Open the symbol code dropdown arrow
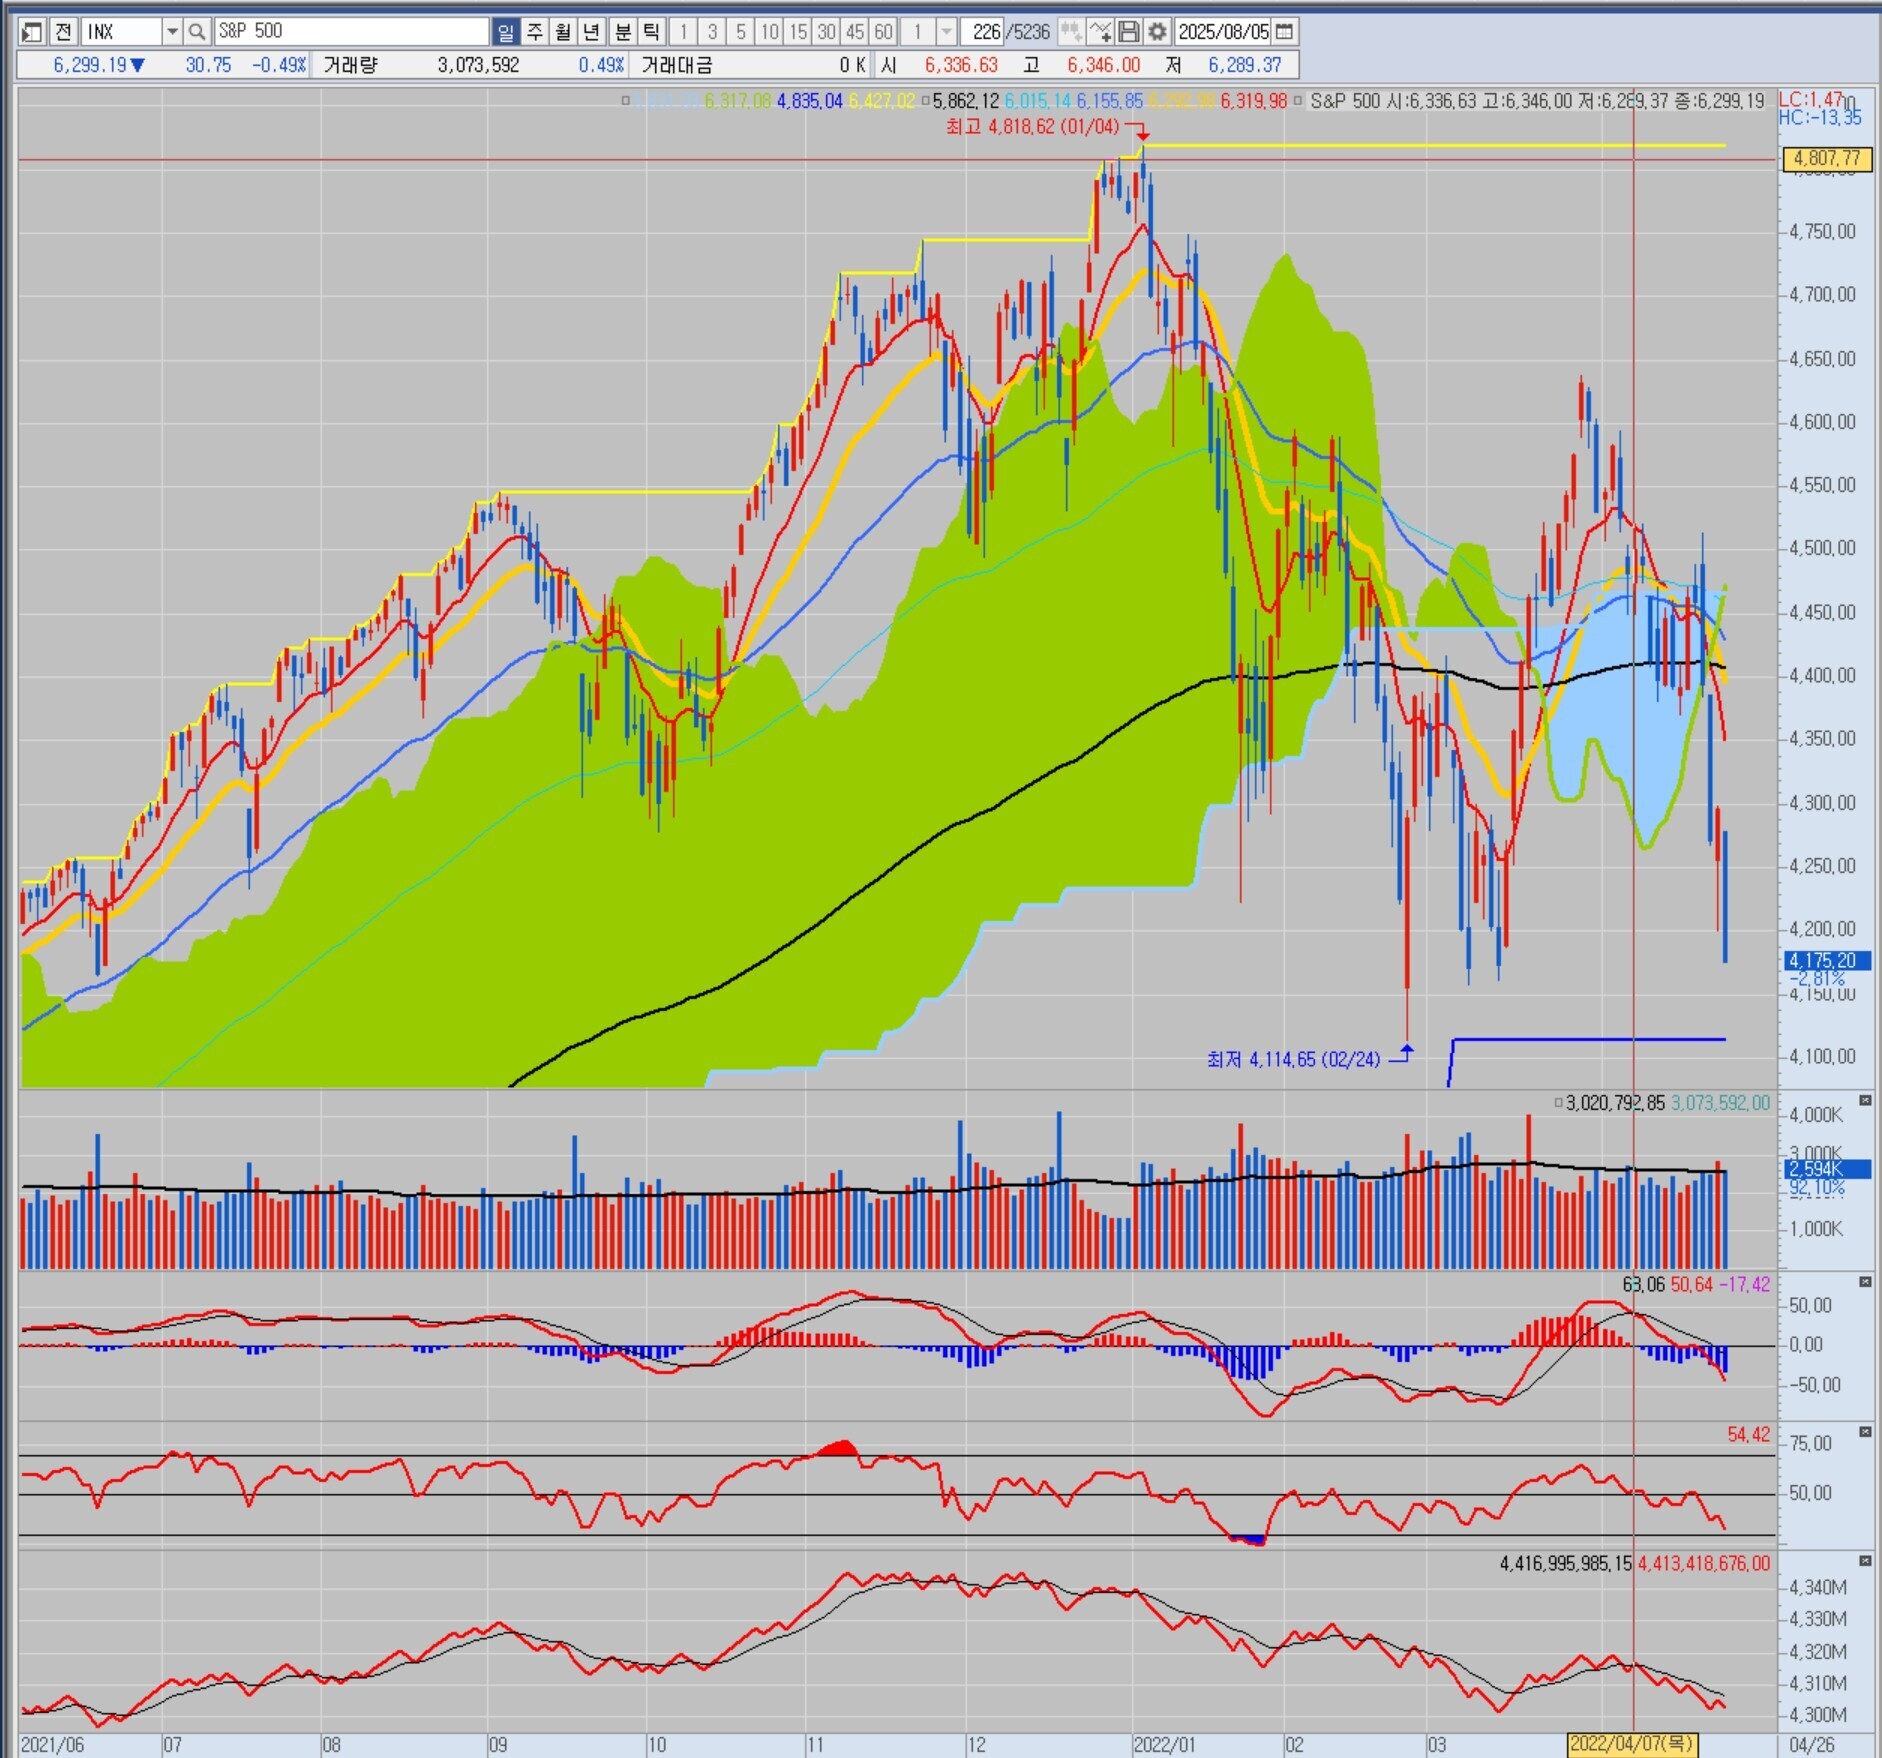Viewport: 1882px width, 1758px height. (x=172, y=32)
